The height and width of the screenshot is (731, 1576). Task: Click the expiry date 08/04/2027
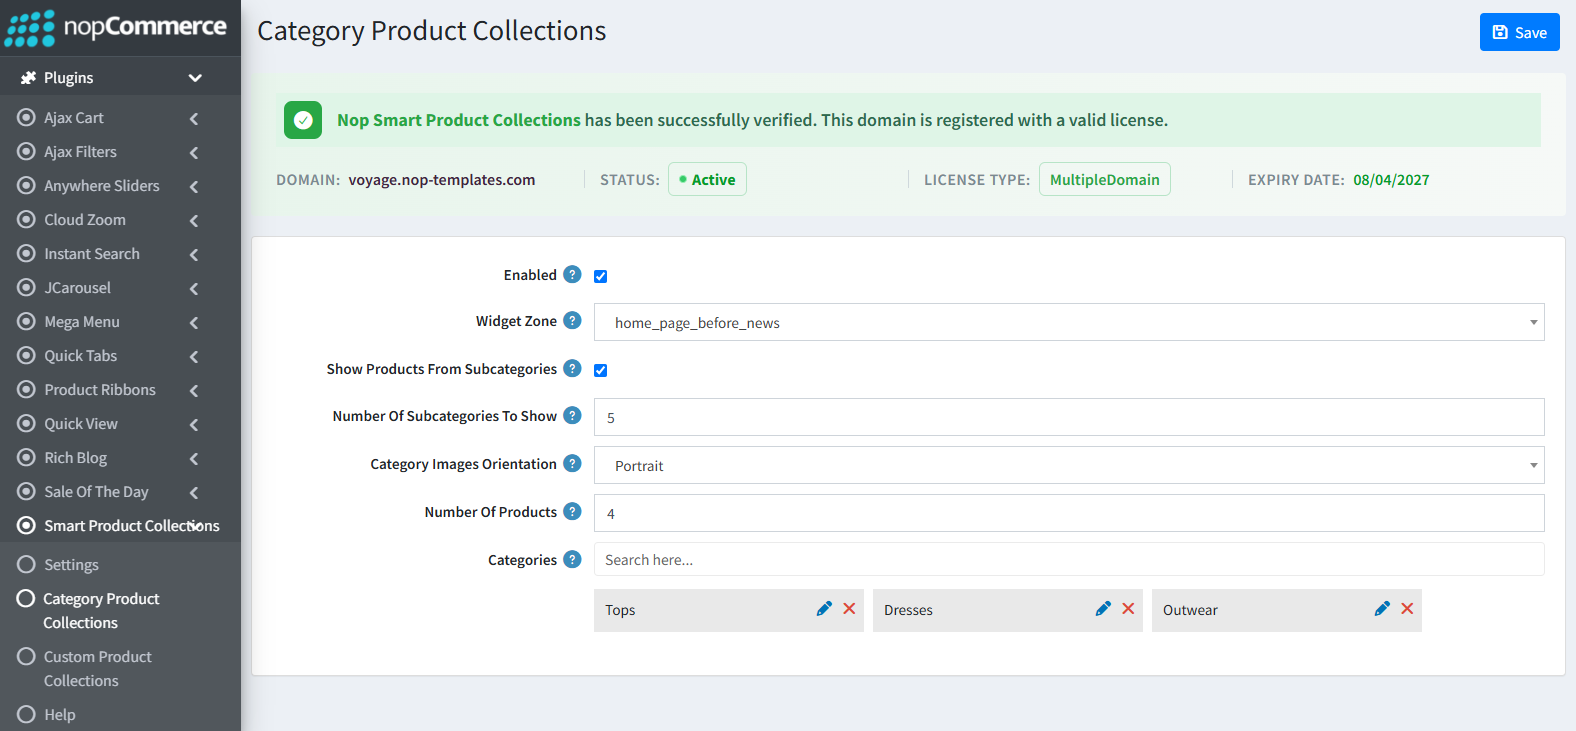(1391, 180)
